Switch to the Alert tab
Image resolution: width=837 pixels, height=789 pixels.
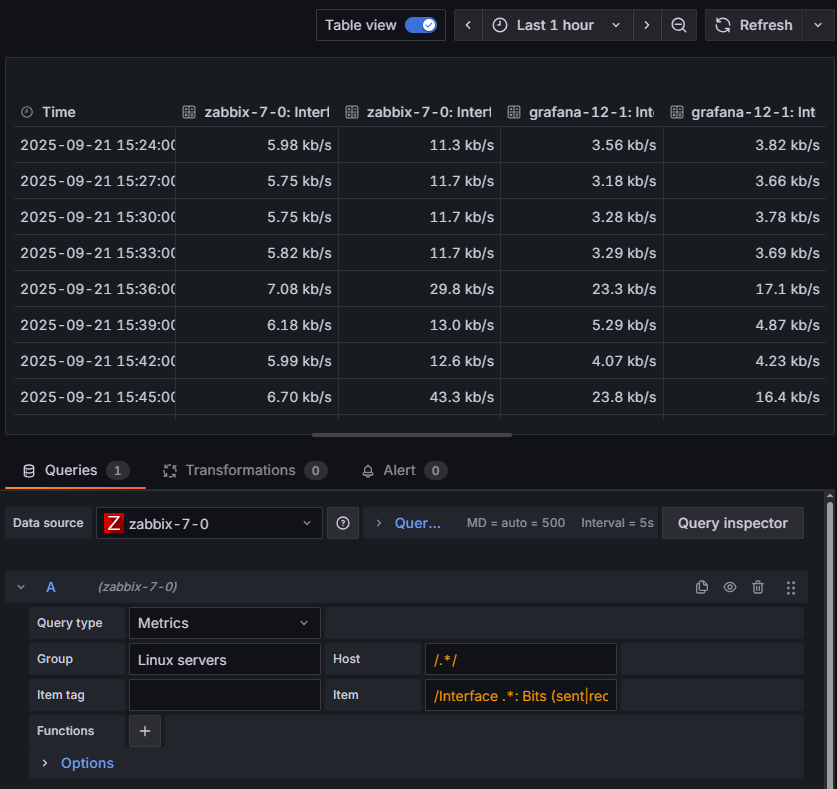coord(399,470)
